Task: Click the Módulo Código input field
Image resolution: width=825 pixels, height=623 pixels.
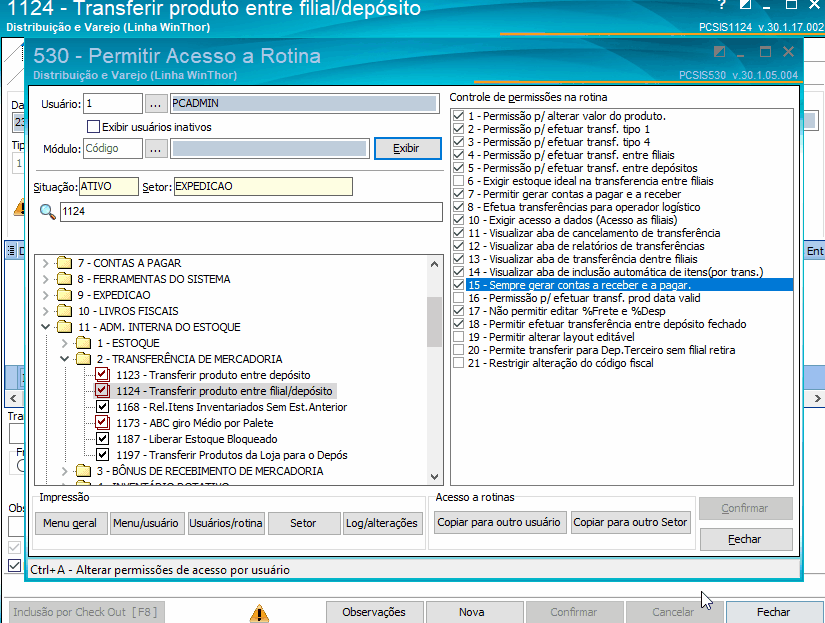Action: pos(113,148)
